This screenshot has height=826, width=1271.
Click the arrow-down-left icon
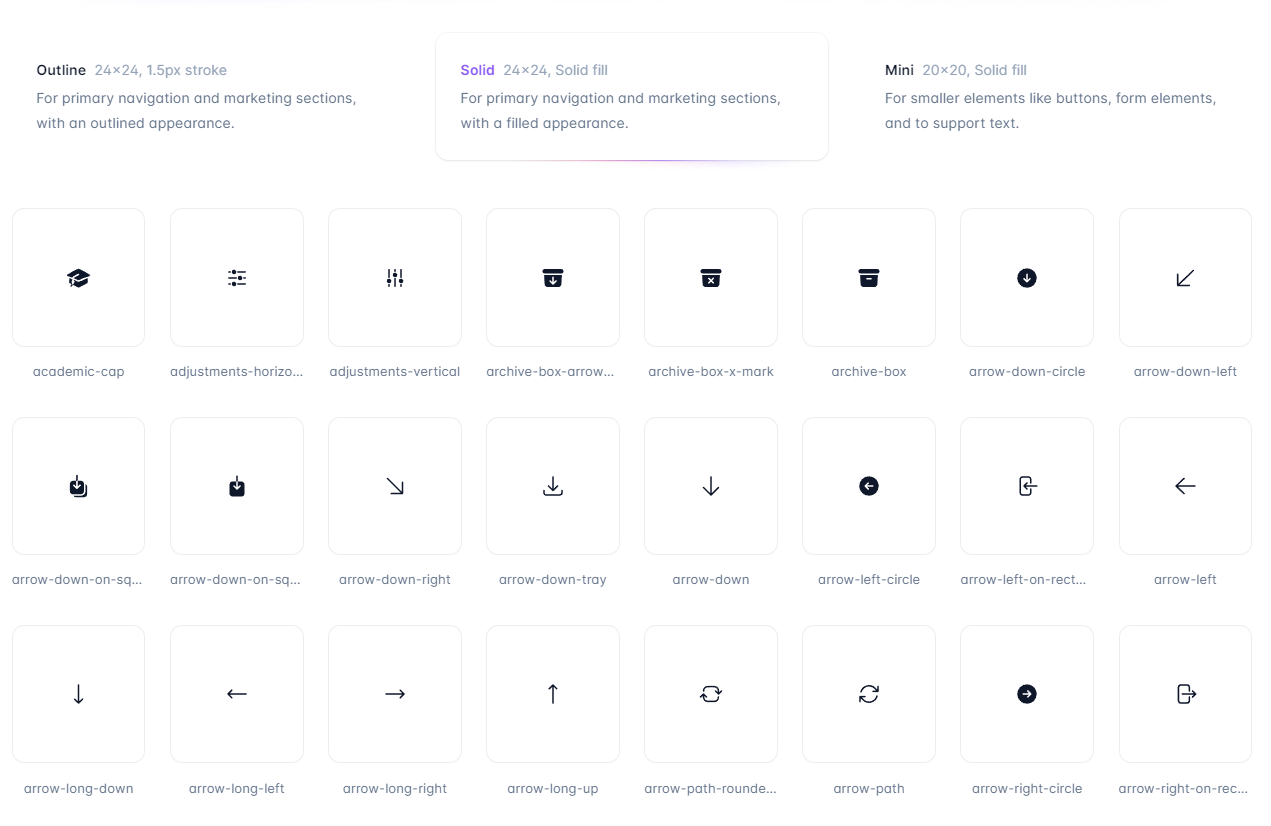point(1185,278)
